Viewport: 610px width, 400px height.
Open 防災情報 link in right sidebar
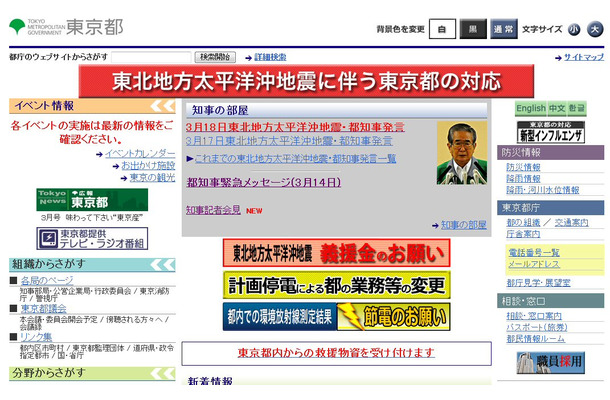tap(523, 167)
